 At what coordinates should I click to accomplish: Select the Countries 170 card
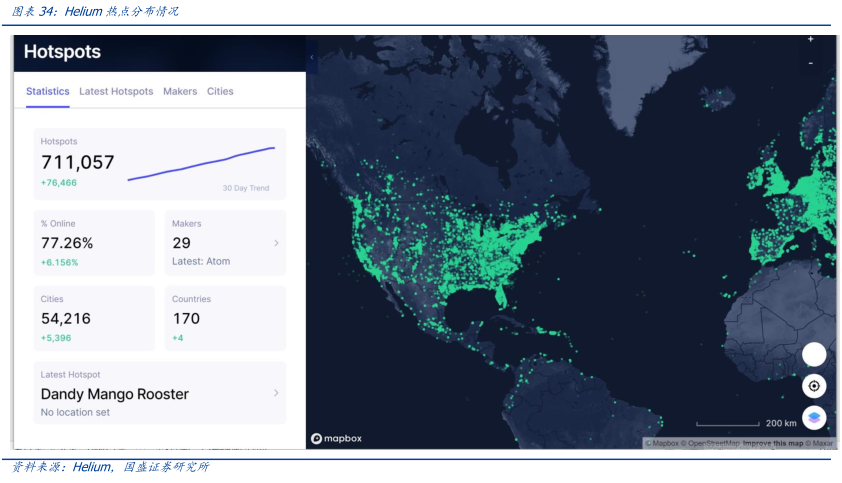point(226,318)
